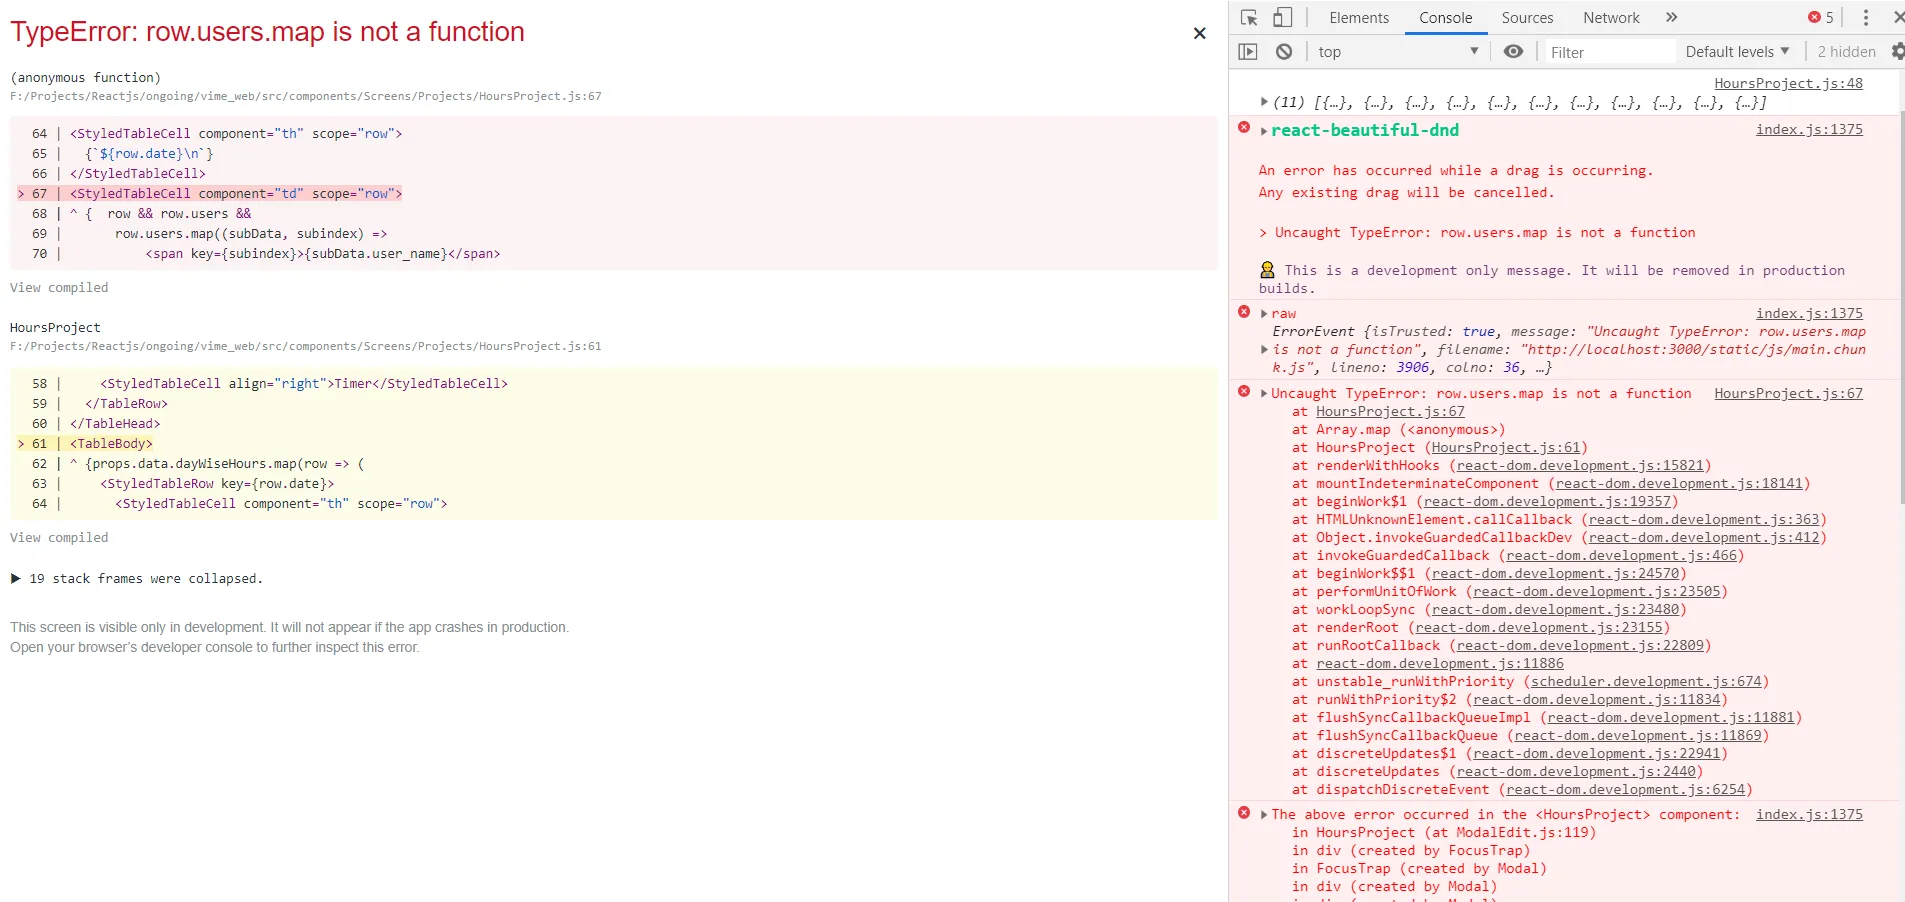Open DevTools three-dot options menu
The image size is (1905, 902).
coord(1865,18)
